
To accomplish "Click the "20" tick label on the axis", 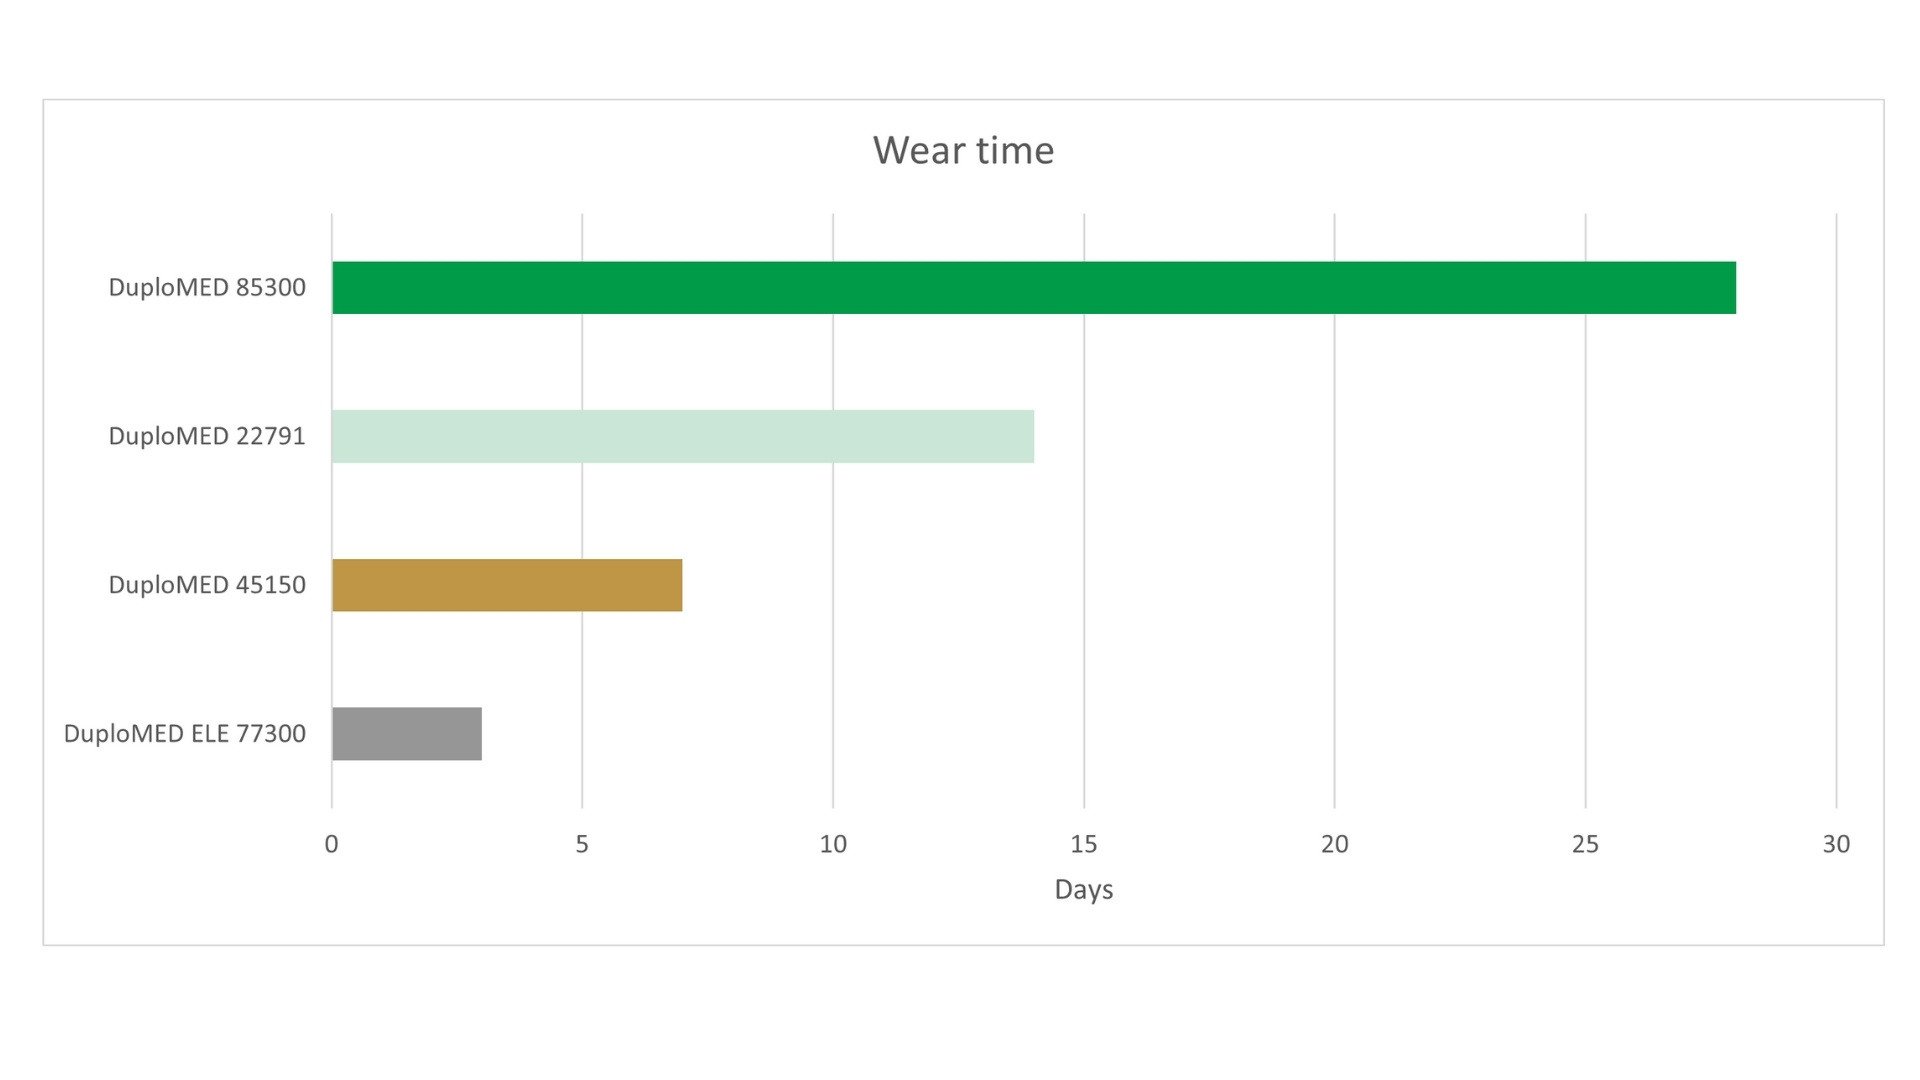I will point(1334,844).
